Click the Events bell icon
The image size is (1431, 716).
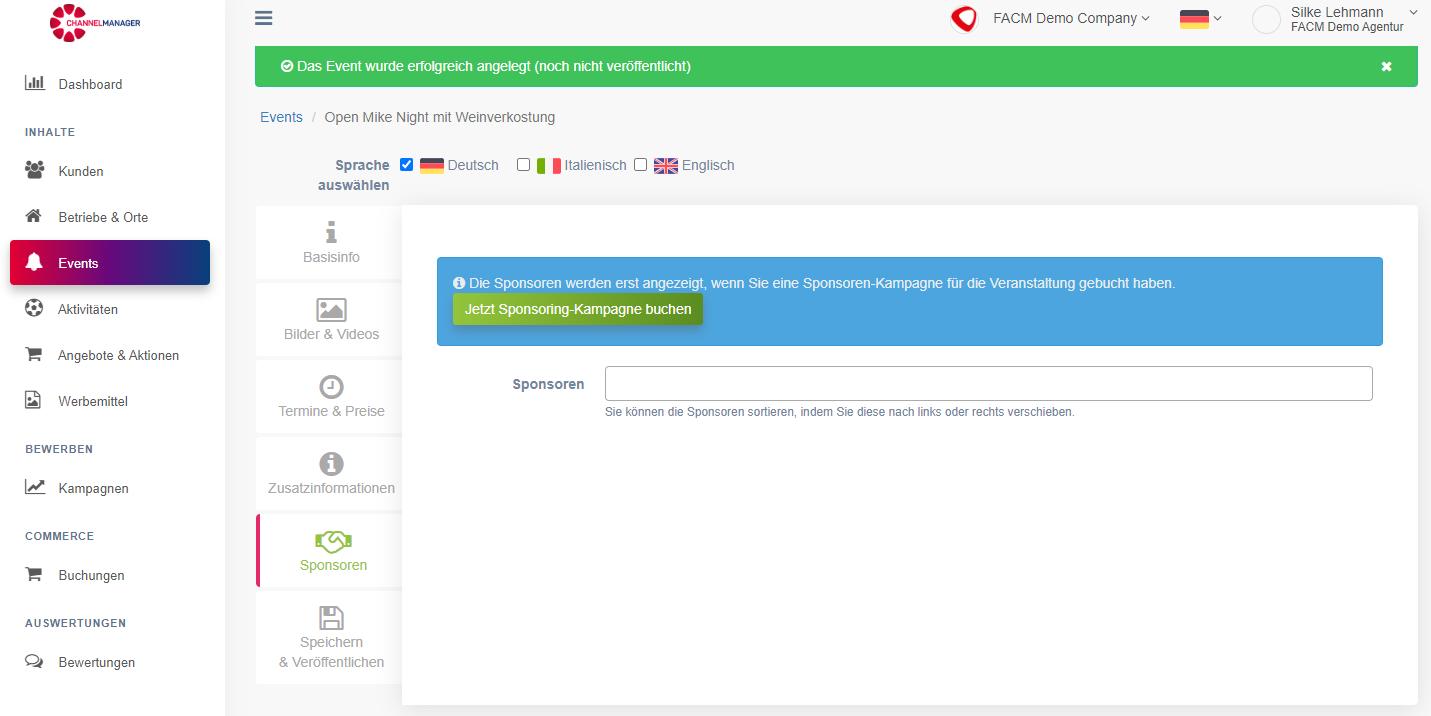[x=34, y=263]
